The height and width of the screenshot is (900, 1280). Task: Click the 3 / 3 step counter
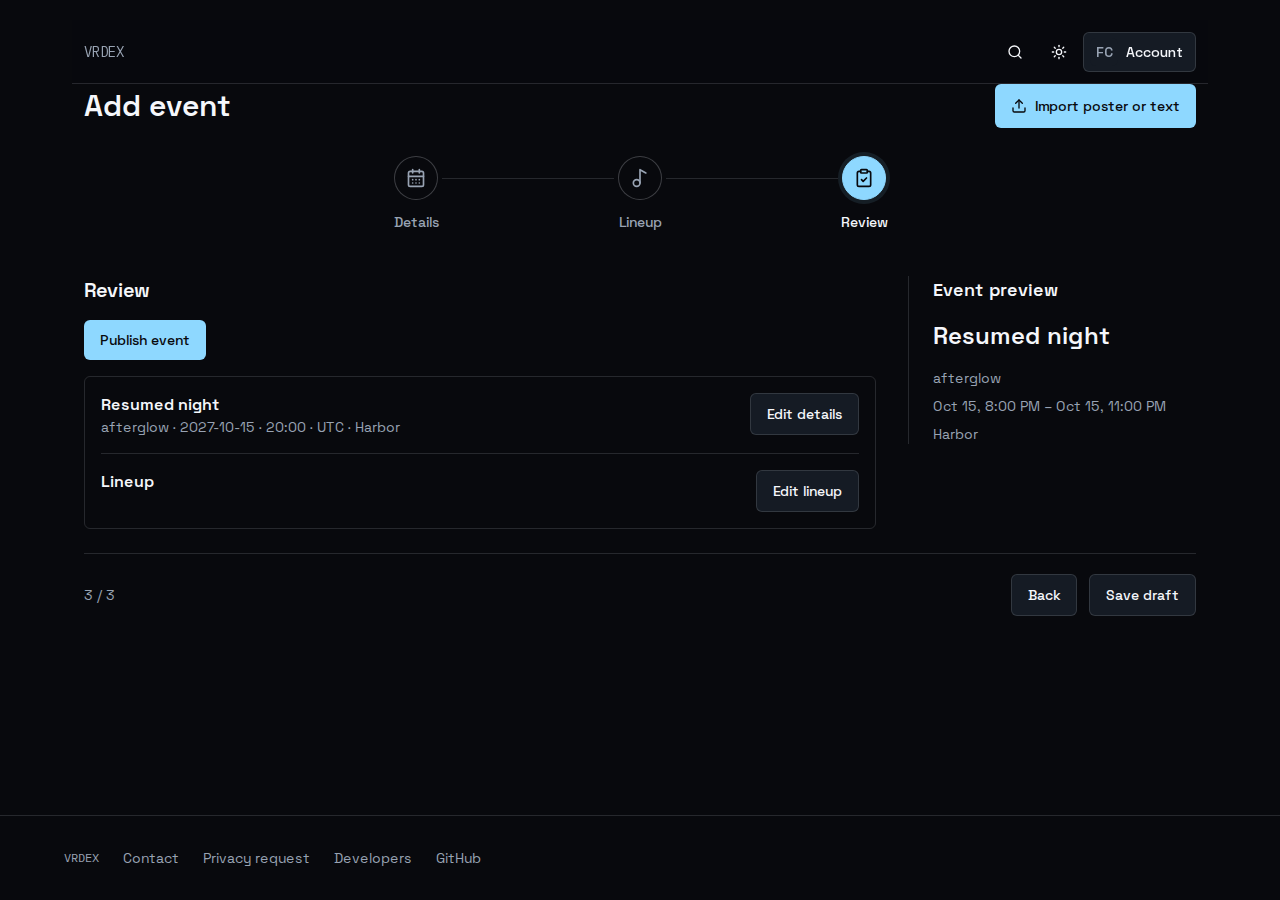[x=99, y=595]
